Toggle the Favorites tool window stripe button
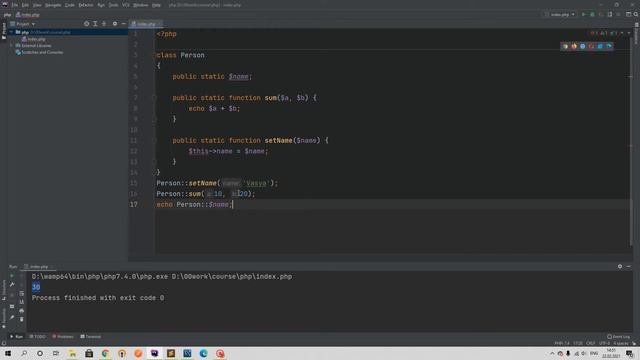This screenshot has width=640, height=360. point(4,318)
